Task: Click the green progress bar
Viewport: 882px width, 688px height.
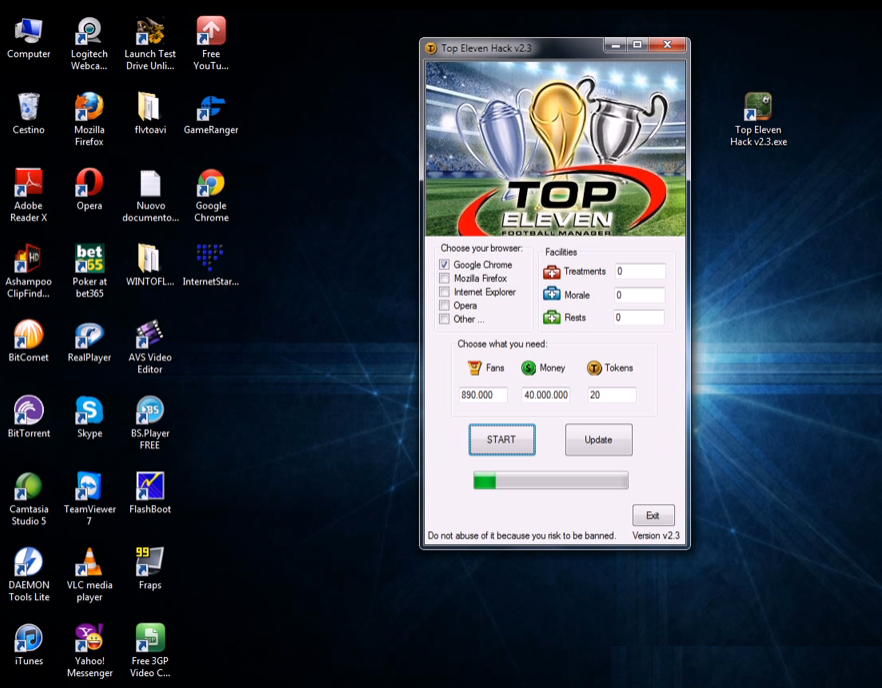Action: [x=550, y=480]
